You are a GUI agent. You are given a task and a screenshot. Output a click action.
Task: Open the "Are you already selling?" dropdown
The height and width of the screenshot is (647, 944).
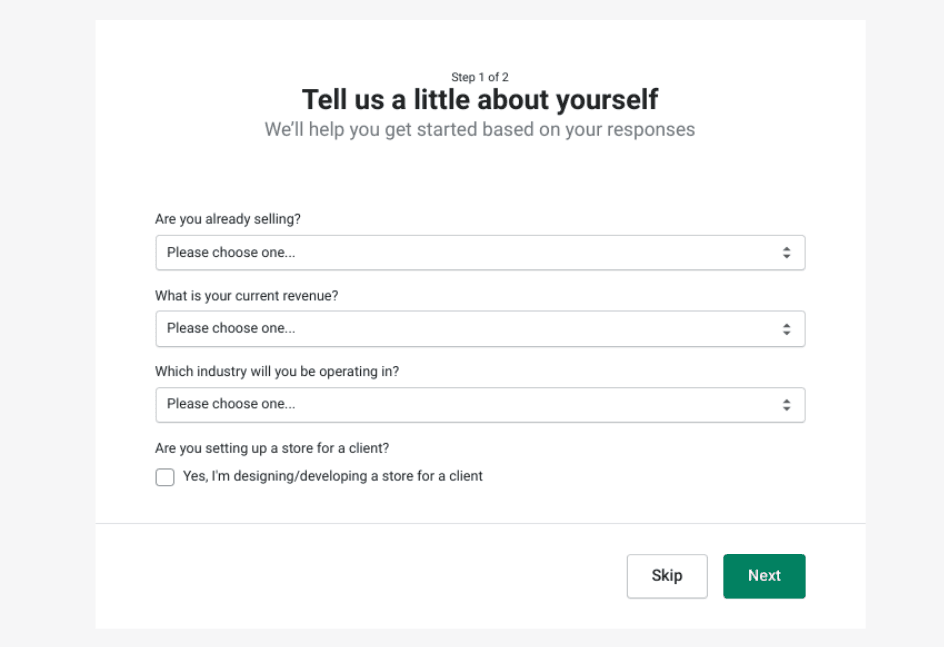[x=480, y=253]
